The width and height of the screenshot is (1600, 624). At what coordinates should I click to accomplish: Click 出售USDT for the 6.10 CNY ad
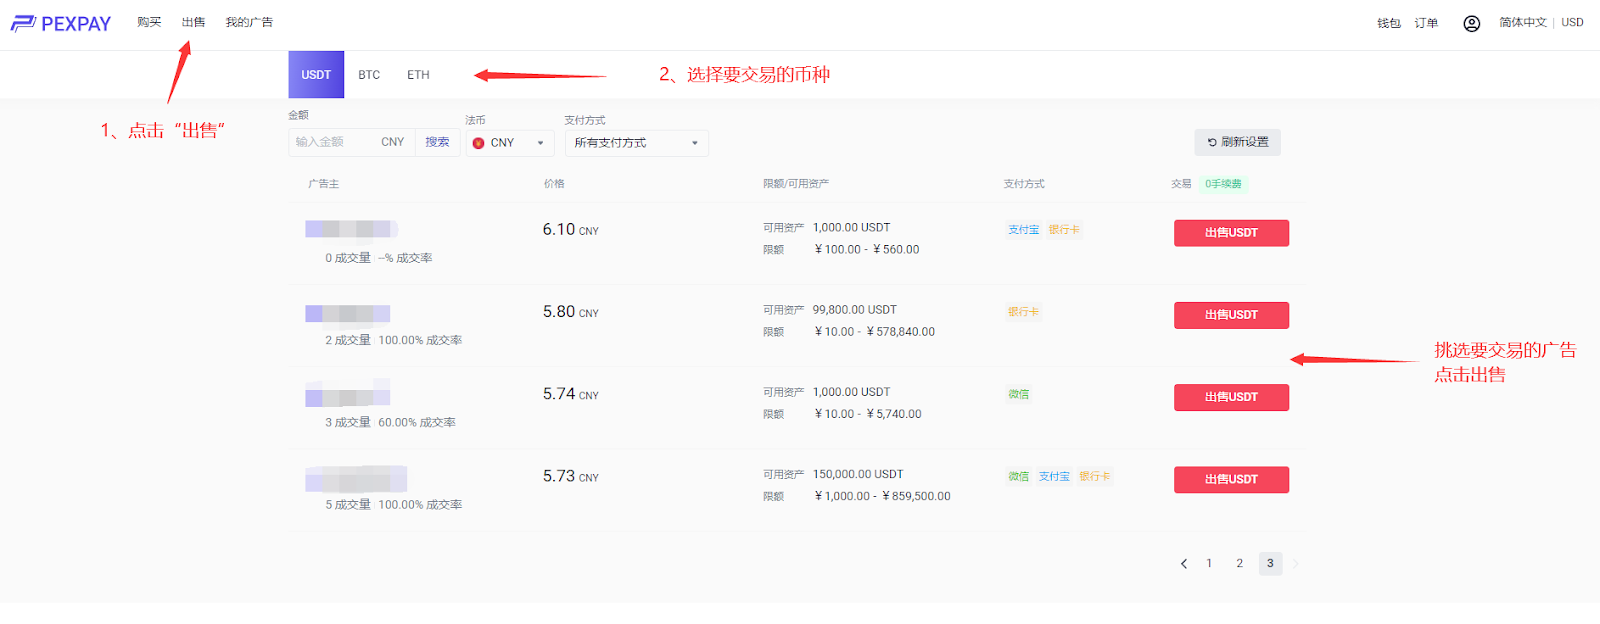[x=1231, y=233]
